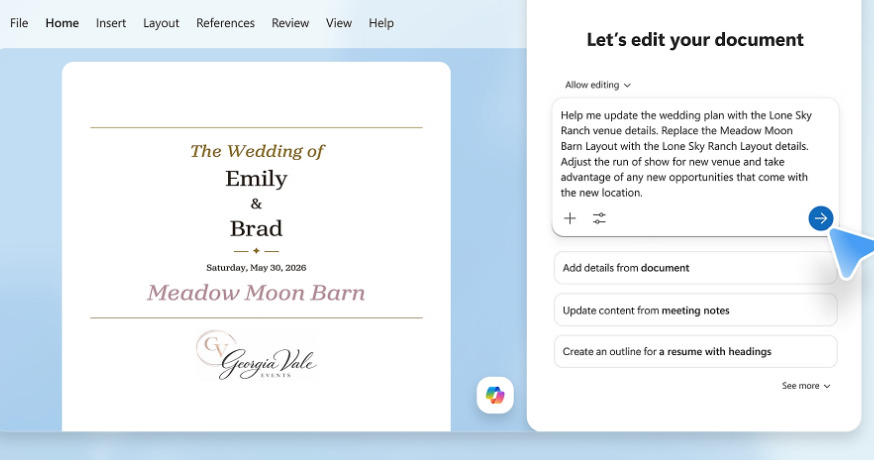Open the prompt settings sliders icon

point(599,218)
